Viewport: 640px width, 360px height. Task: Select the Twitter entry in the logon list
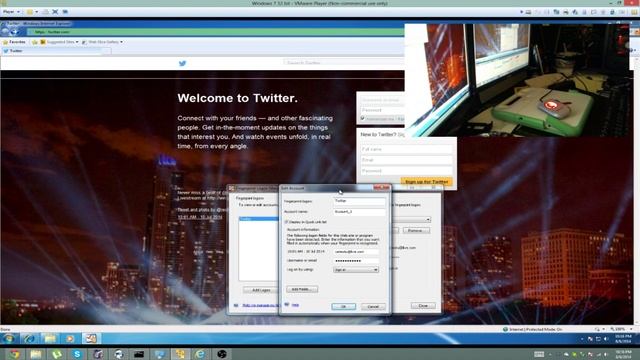(x=258, y=219)
